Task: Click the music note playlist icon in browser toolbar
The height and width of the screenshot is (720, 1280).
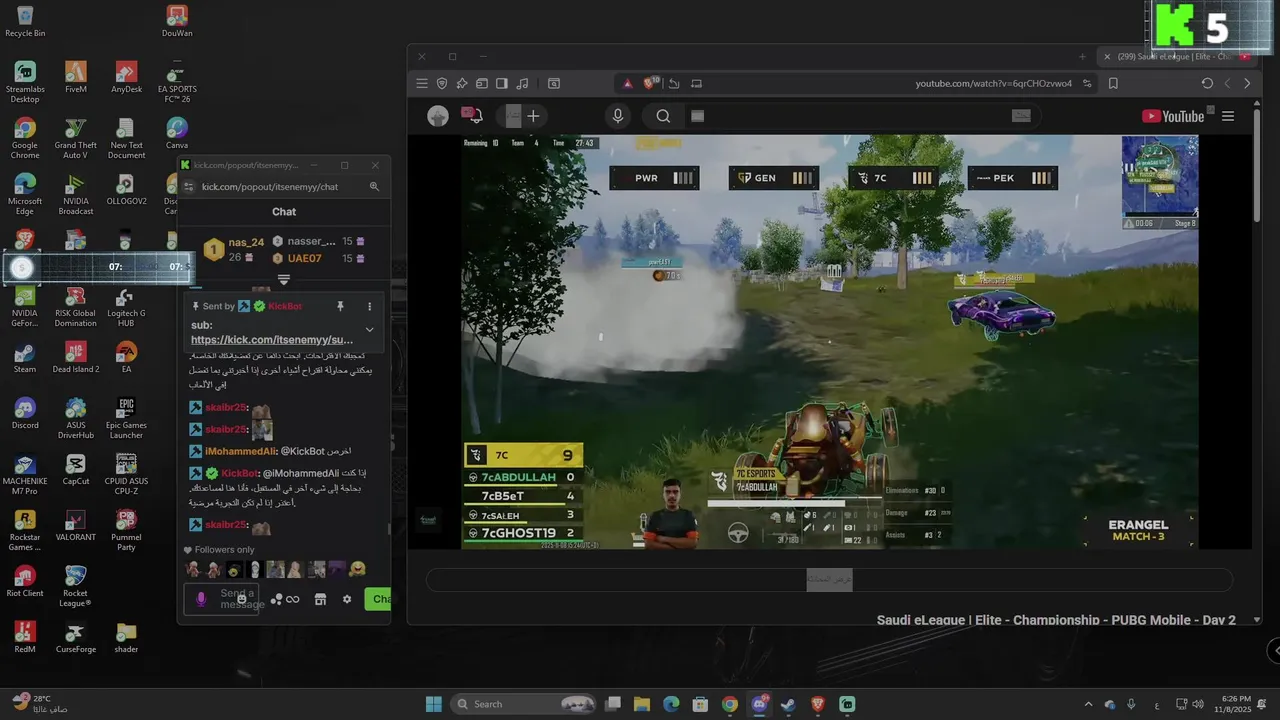Action: (x=522, y=84)
